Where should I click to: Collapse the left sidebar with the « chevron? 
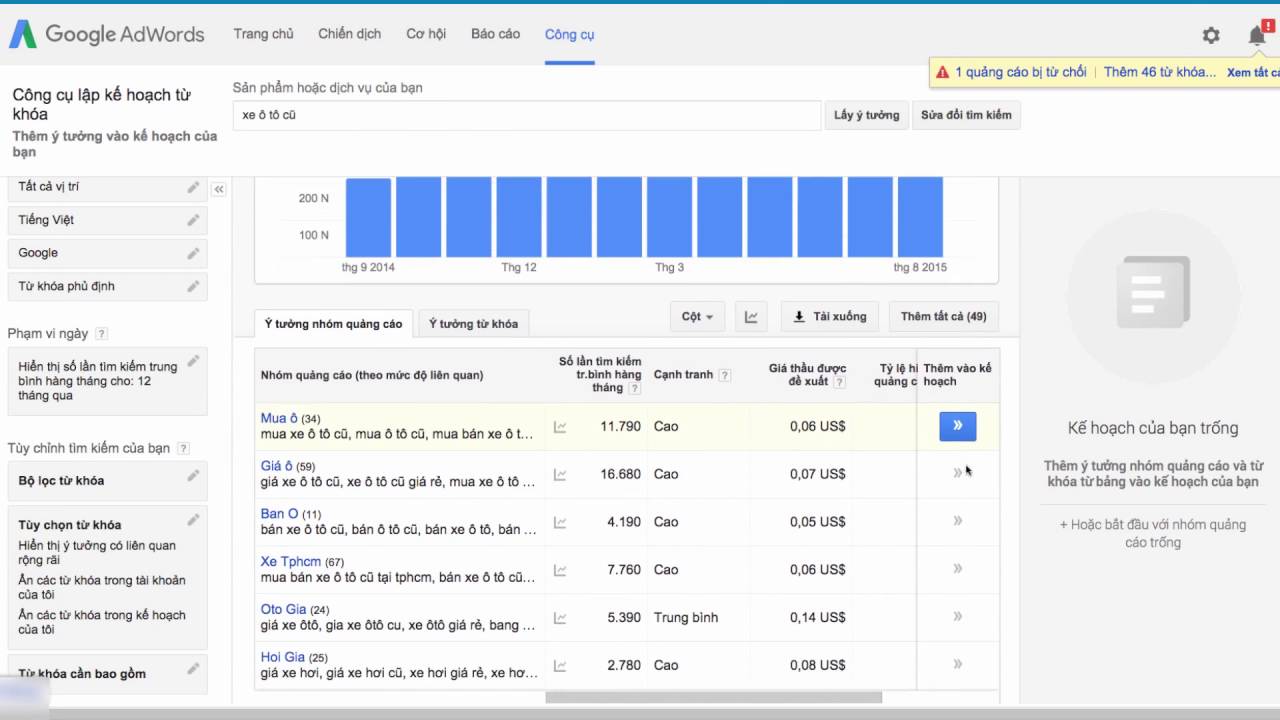point(218,188)
